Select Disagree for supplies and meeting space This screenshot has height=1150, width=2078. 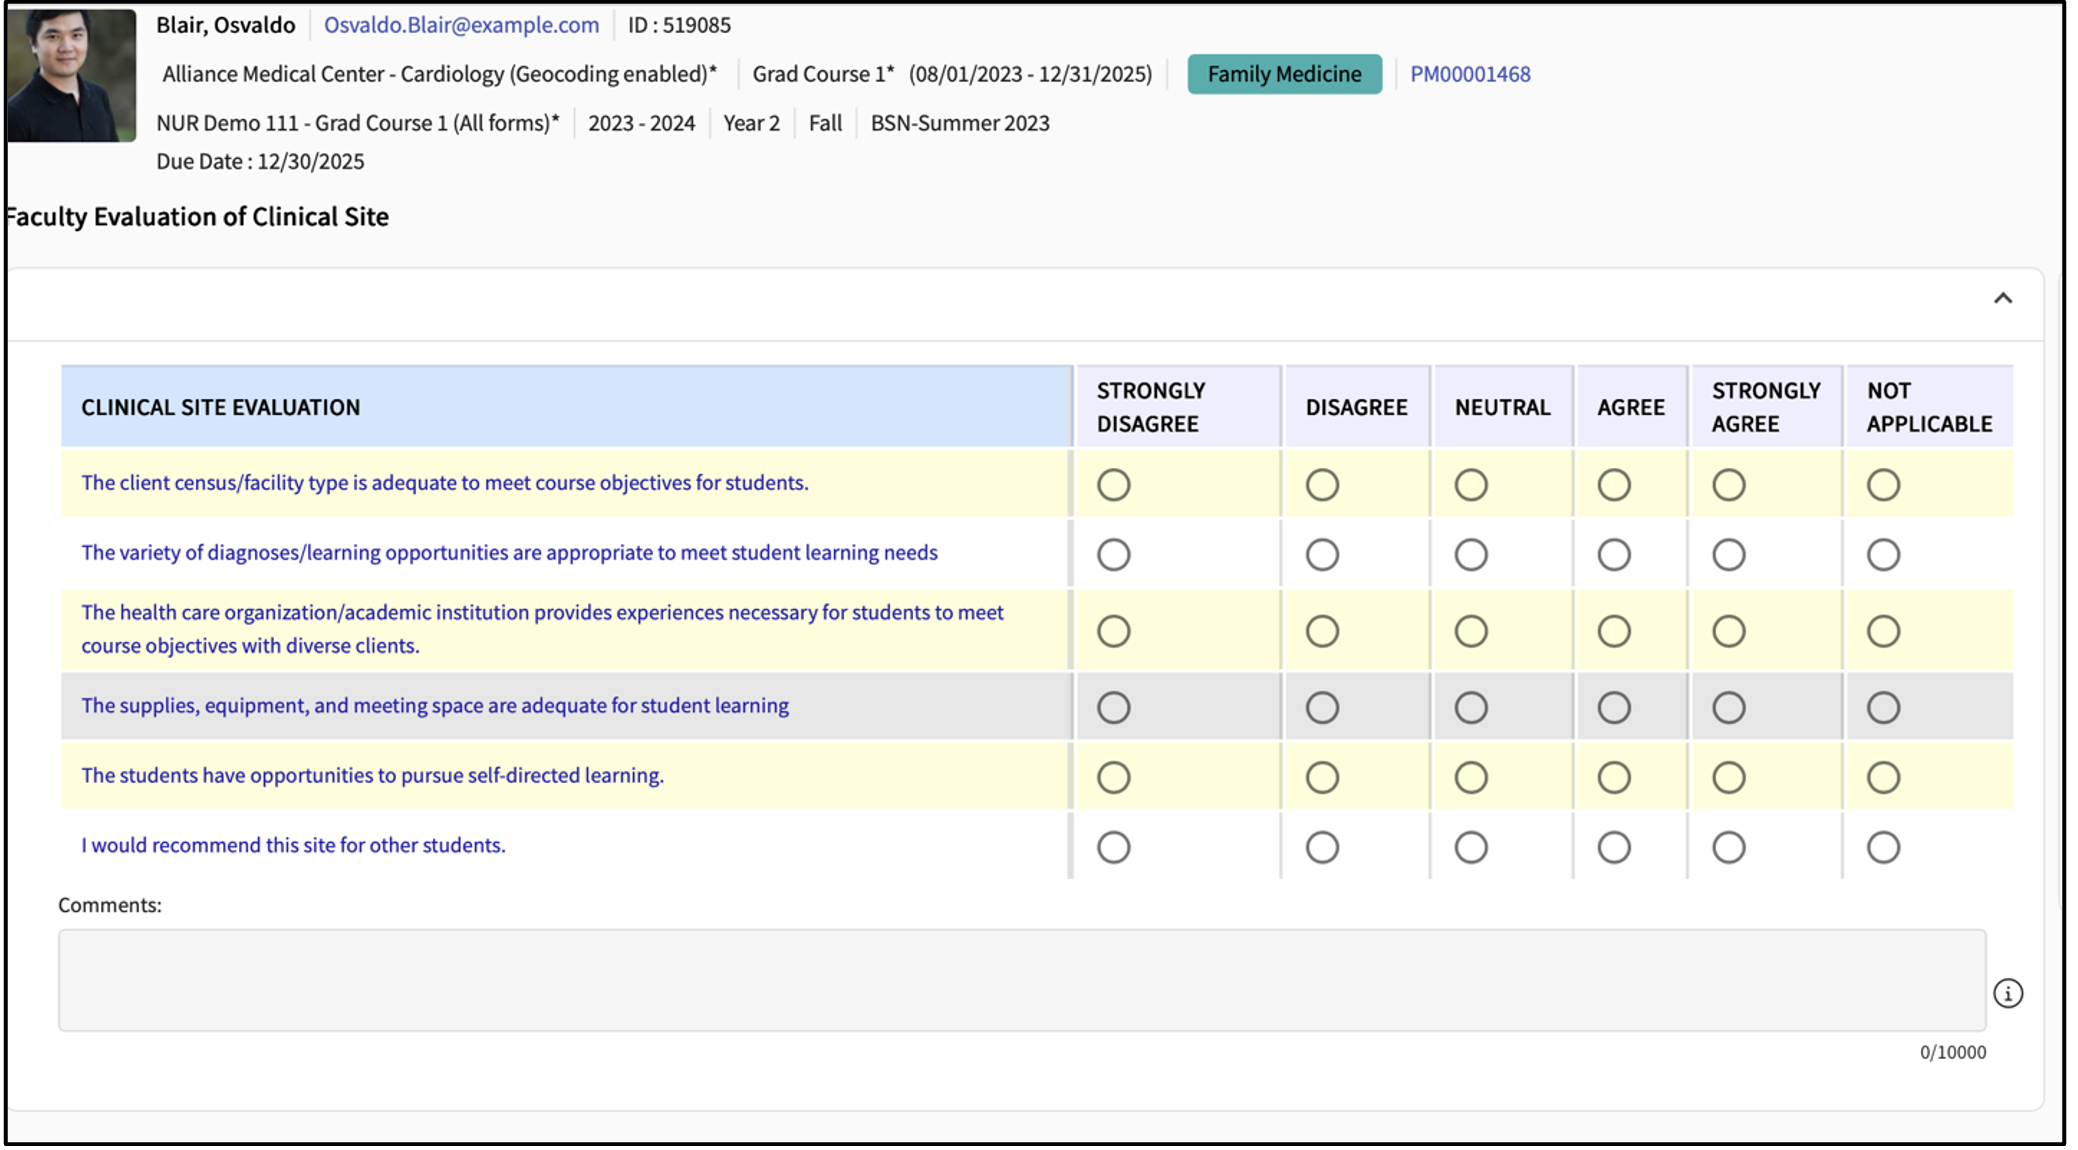tap(1321, 708)
